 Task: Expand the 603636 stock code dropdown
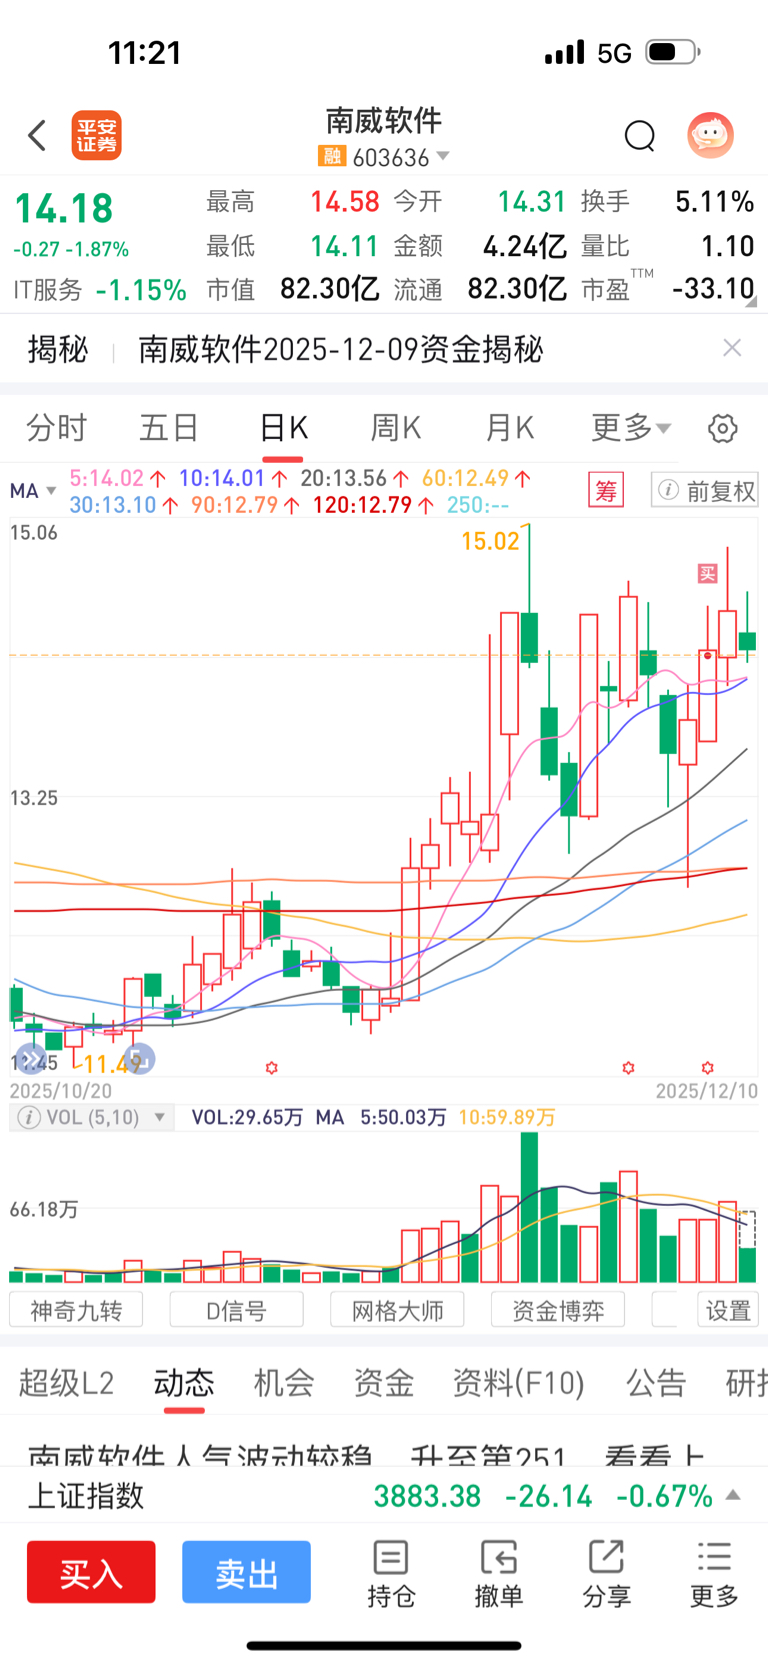(x=443, y=156)
